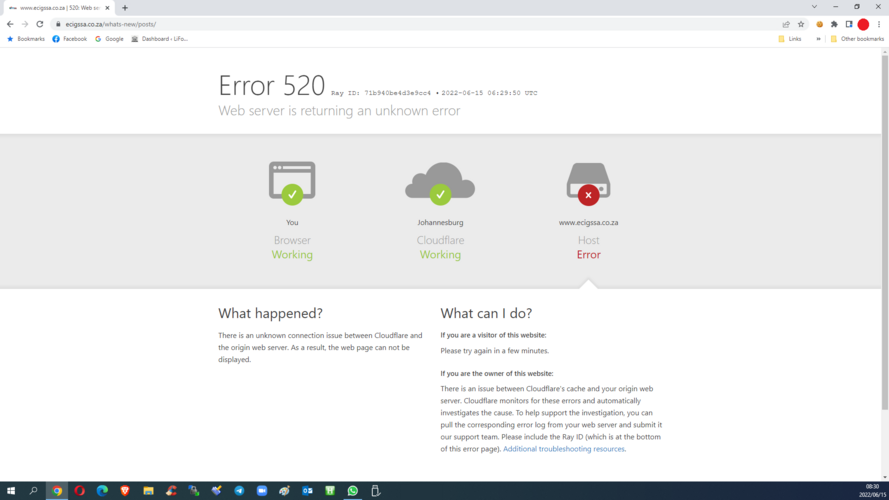Image resolution: width=889 pixels, height=500 pixels.
Task: Open Telegram from the taskbar
Action: 239,491
